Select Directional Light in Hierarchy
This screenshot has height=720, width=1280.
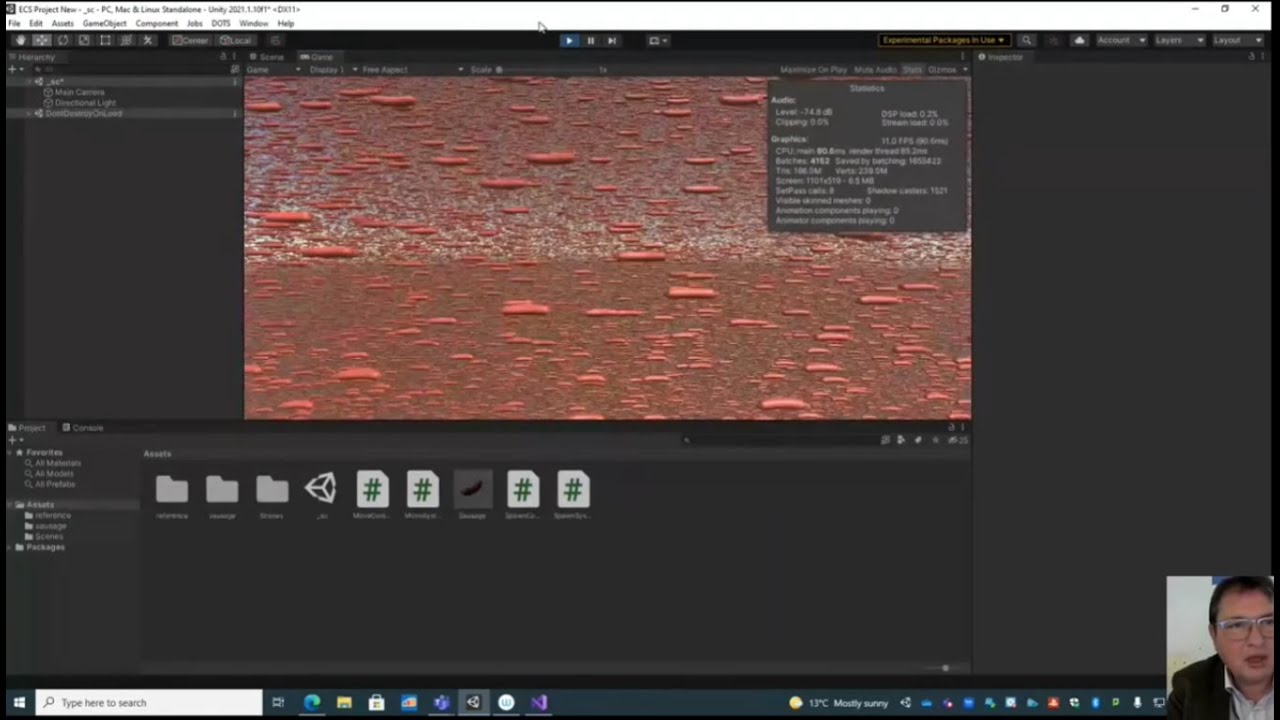[x=85, y=103]
